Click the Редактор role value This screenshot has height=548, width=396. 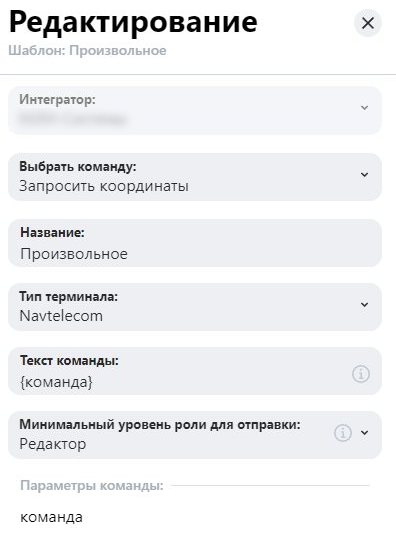(53, 444)
